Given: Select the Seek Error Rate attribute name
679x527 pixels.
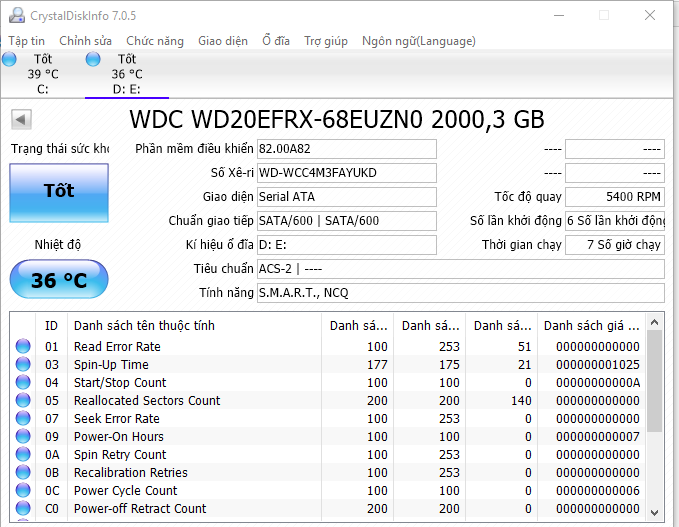Looking at the screenshot, I should 116,419.
